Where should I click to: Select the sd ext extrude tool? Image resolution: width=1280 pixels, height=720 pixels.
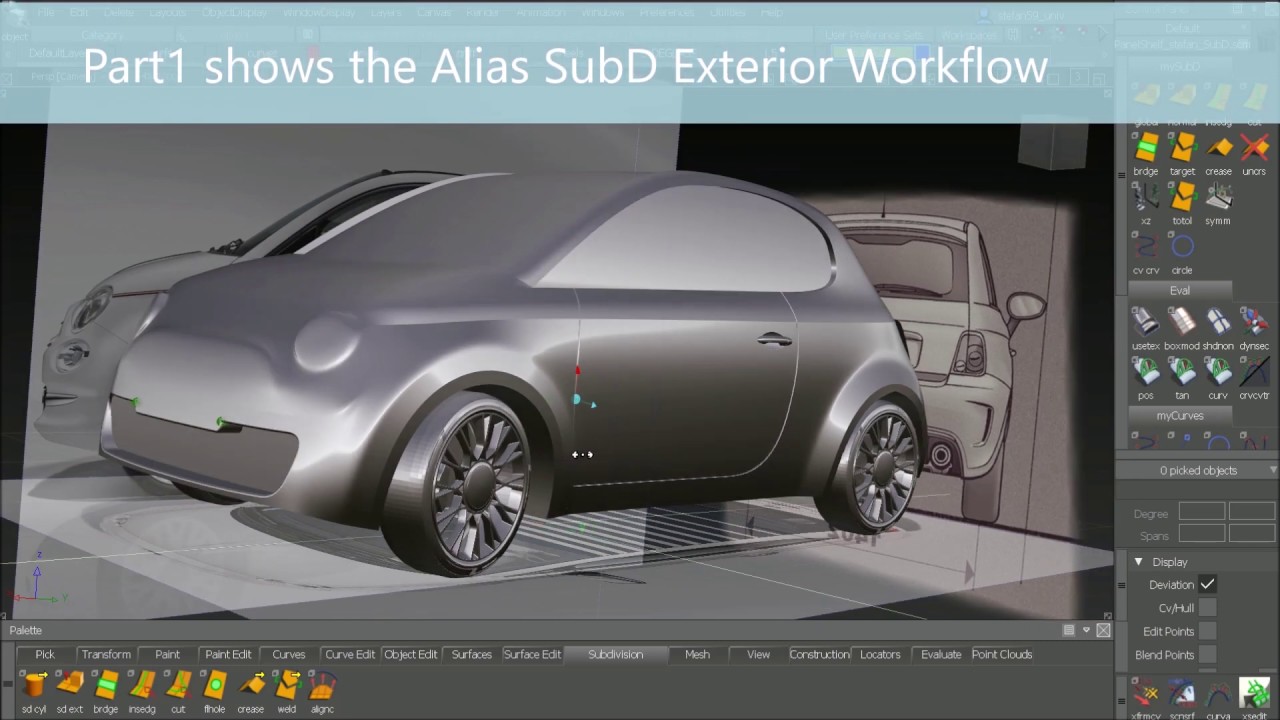tap(70, 686)
